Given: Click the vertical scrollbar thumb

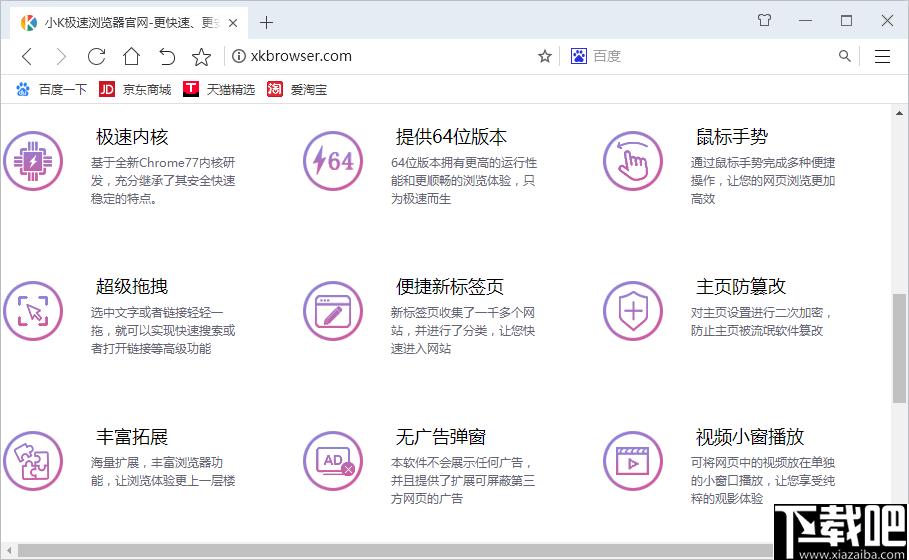Looking at the screenshot, I should [899, 348].
